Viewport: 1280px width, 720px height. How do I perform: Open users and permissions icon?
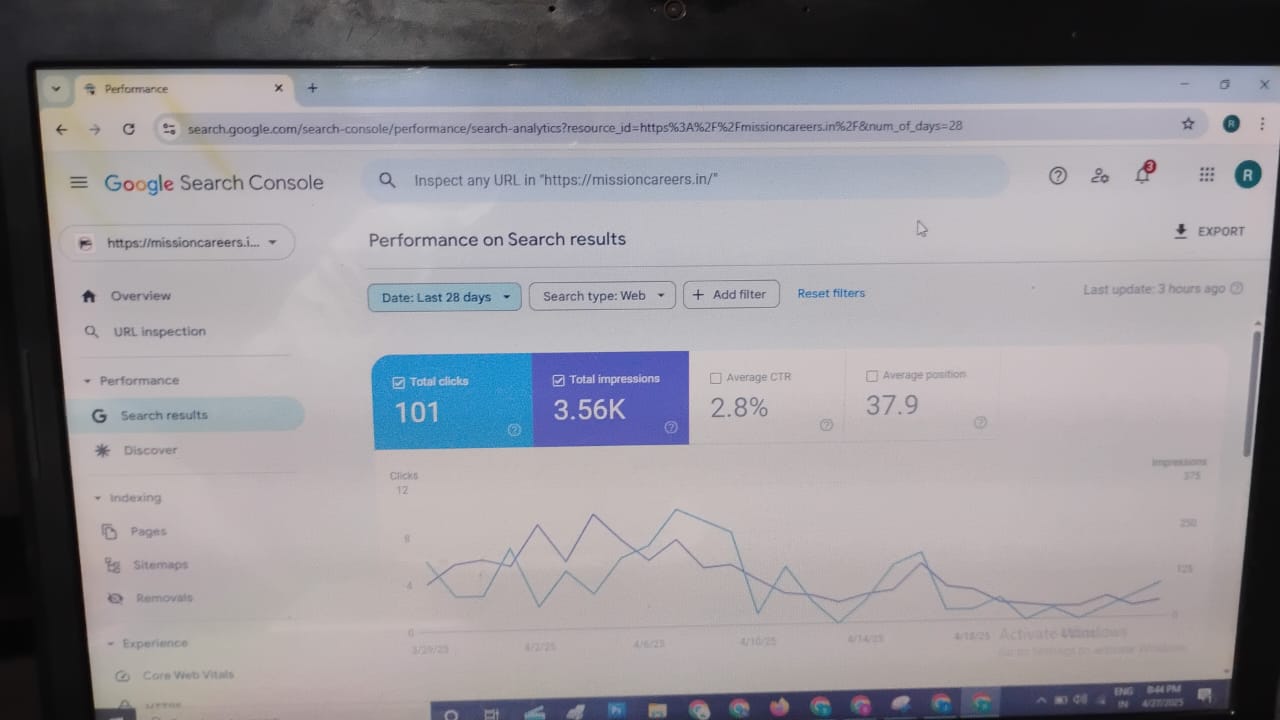1100,176
